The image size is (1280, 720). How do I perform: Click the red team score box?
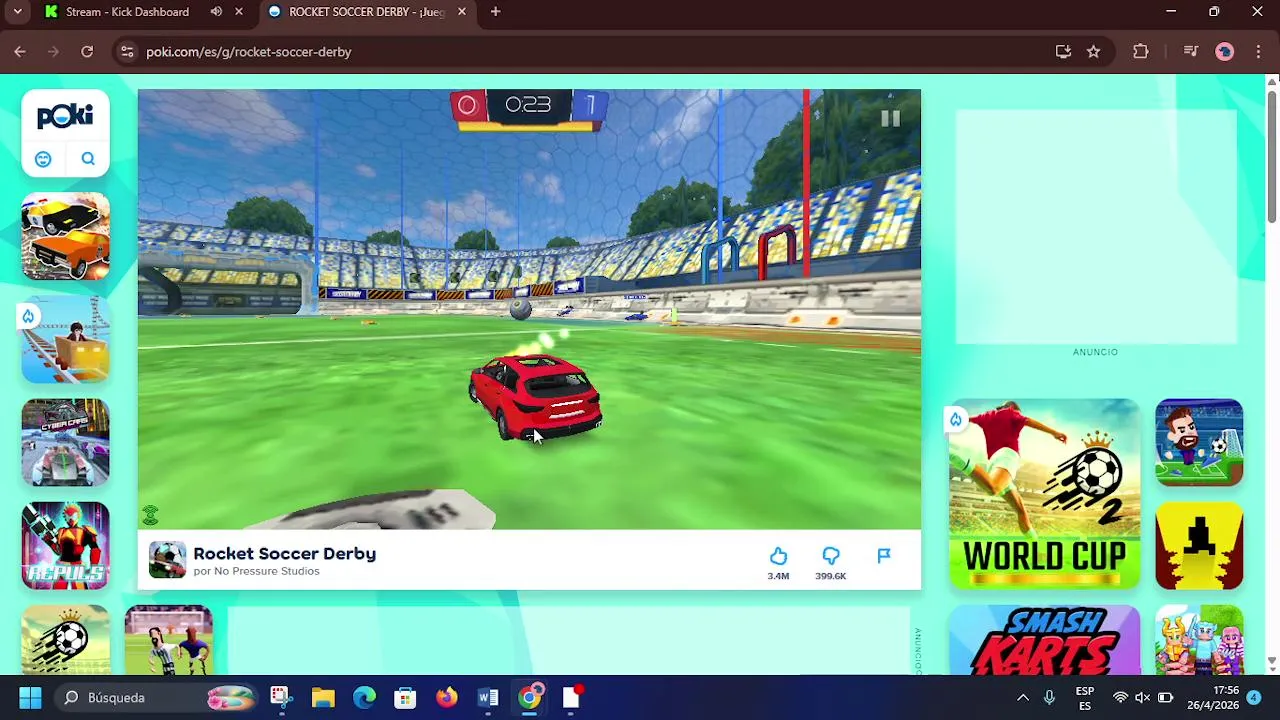(x=467, y=105)
